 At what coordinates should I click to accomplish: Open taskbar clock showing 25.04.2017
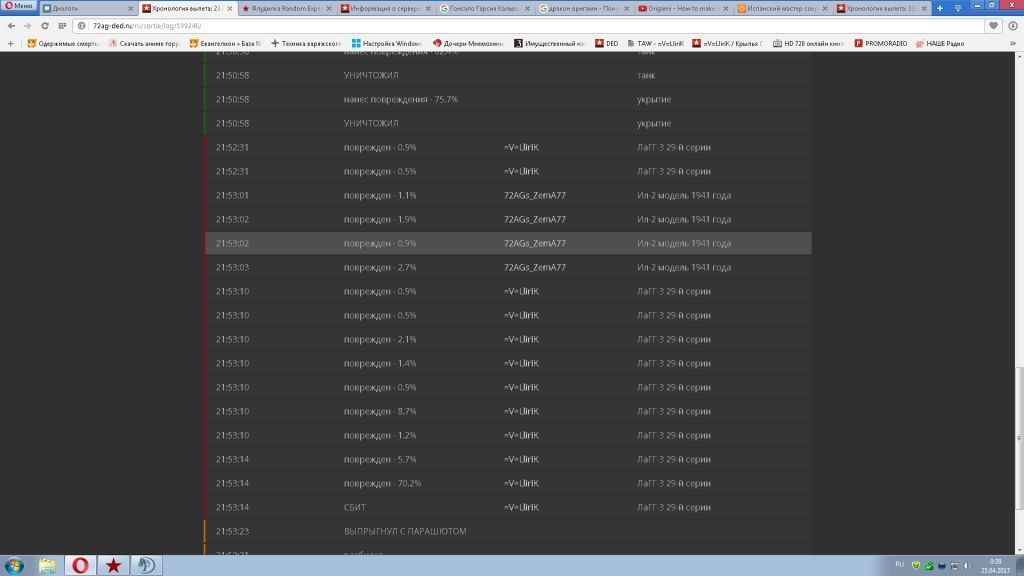click(995, 566)
